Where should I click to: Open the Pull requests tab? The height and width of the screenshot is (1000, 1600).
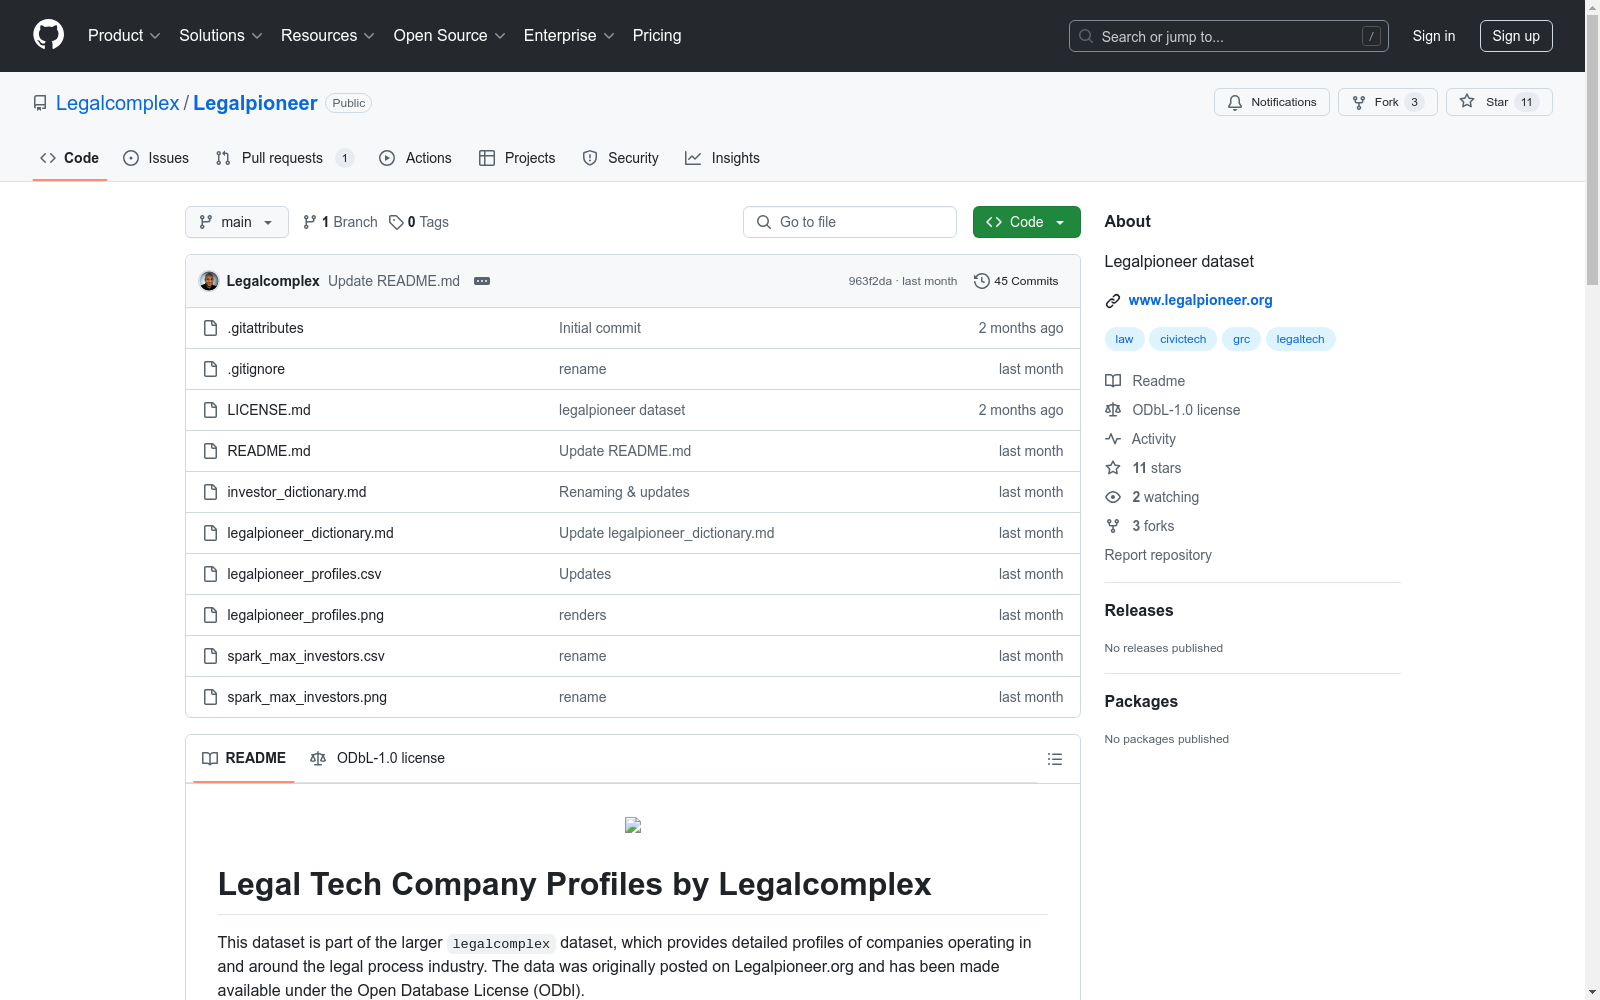tap(285, 158)
